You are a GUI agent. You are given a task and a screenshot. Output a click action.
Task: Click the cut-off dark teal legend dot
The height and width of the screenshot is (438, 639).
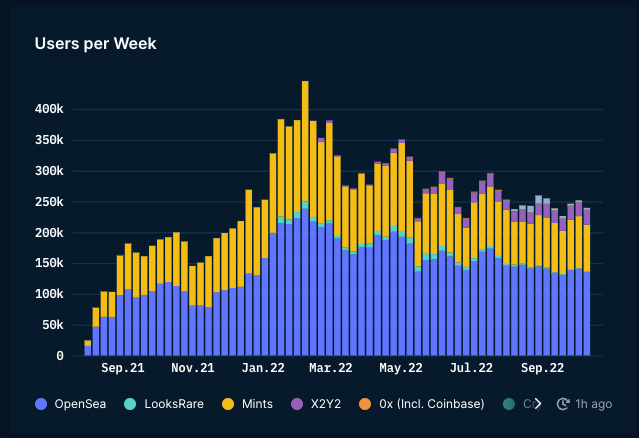509,404
